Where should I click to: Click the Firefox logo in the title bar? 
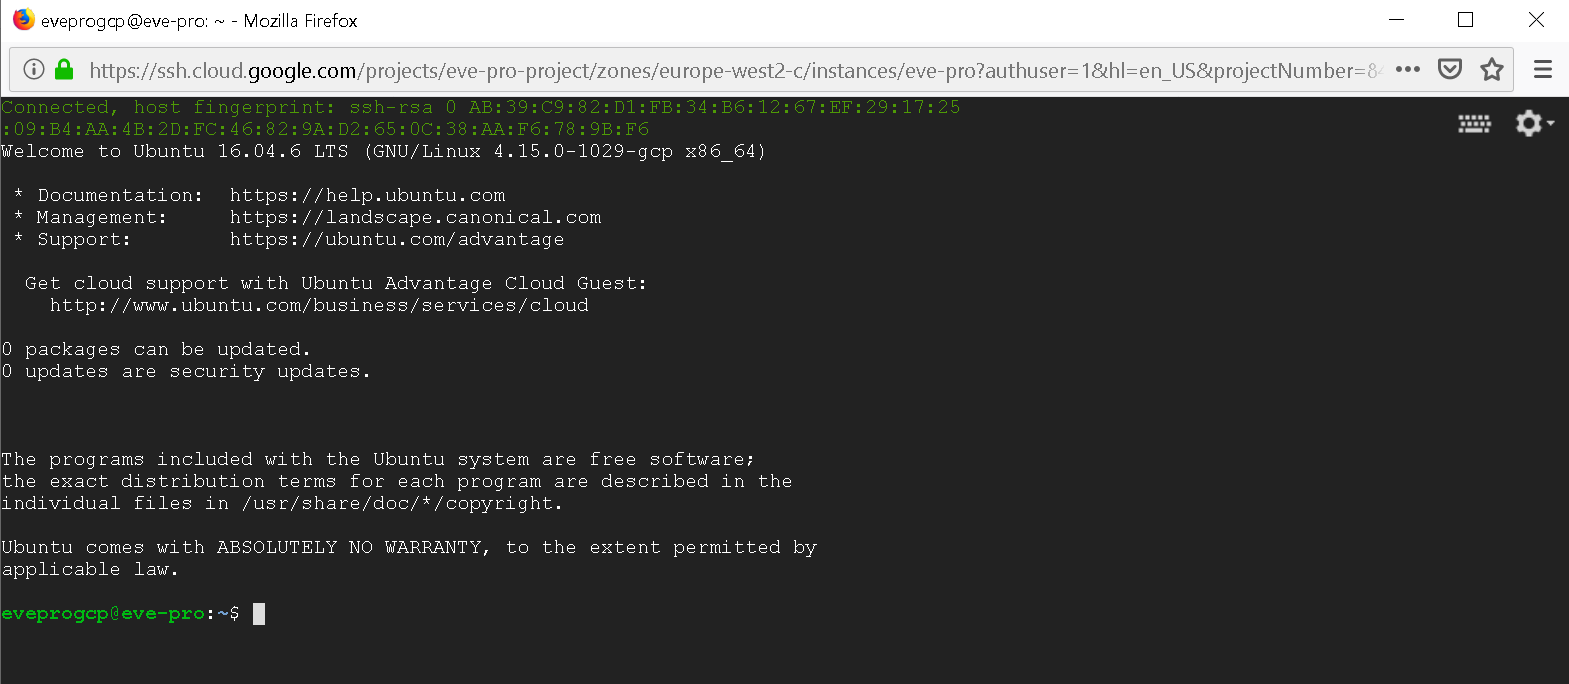tap(23, 20)
